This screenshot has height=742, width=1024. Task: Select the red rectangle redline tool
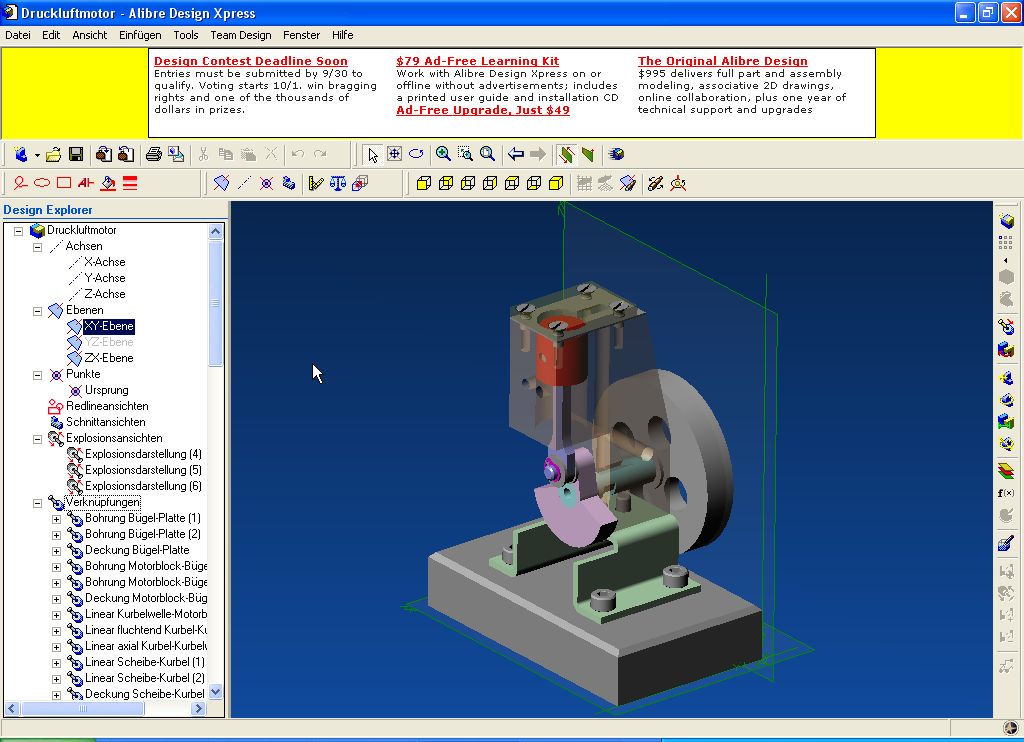tap(64, 184)
